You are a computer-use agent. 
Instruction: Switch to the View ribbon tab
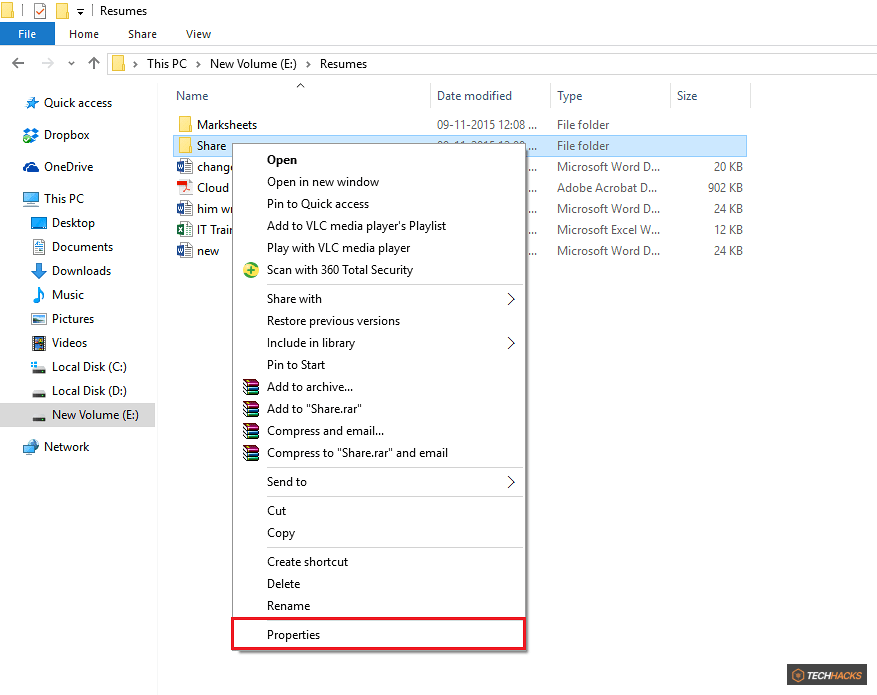pyautogui.click(x=197, y=33)
